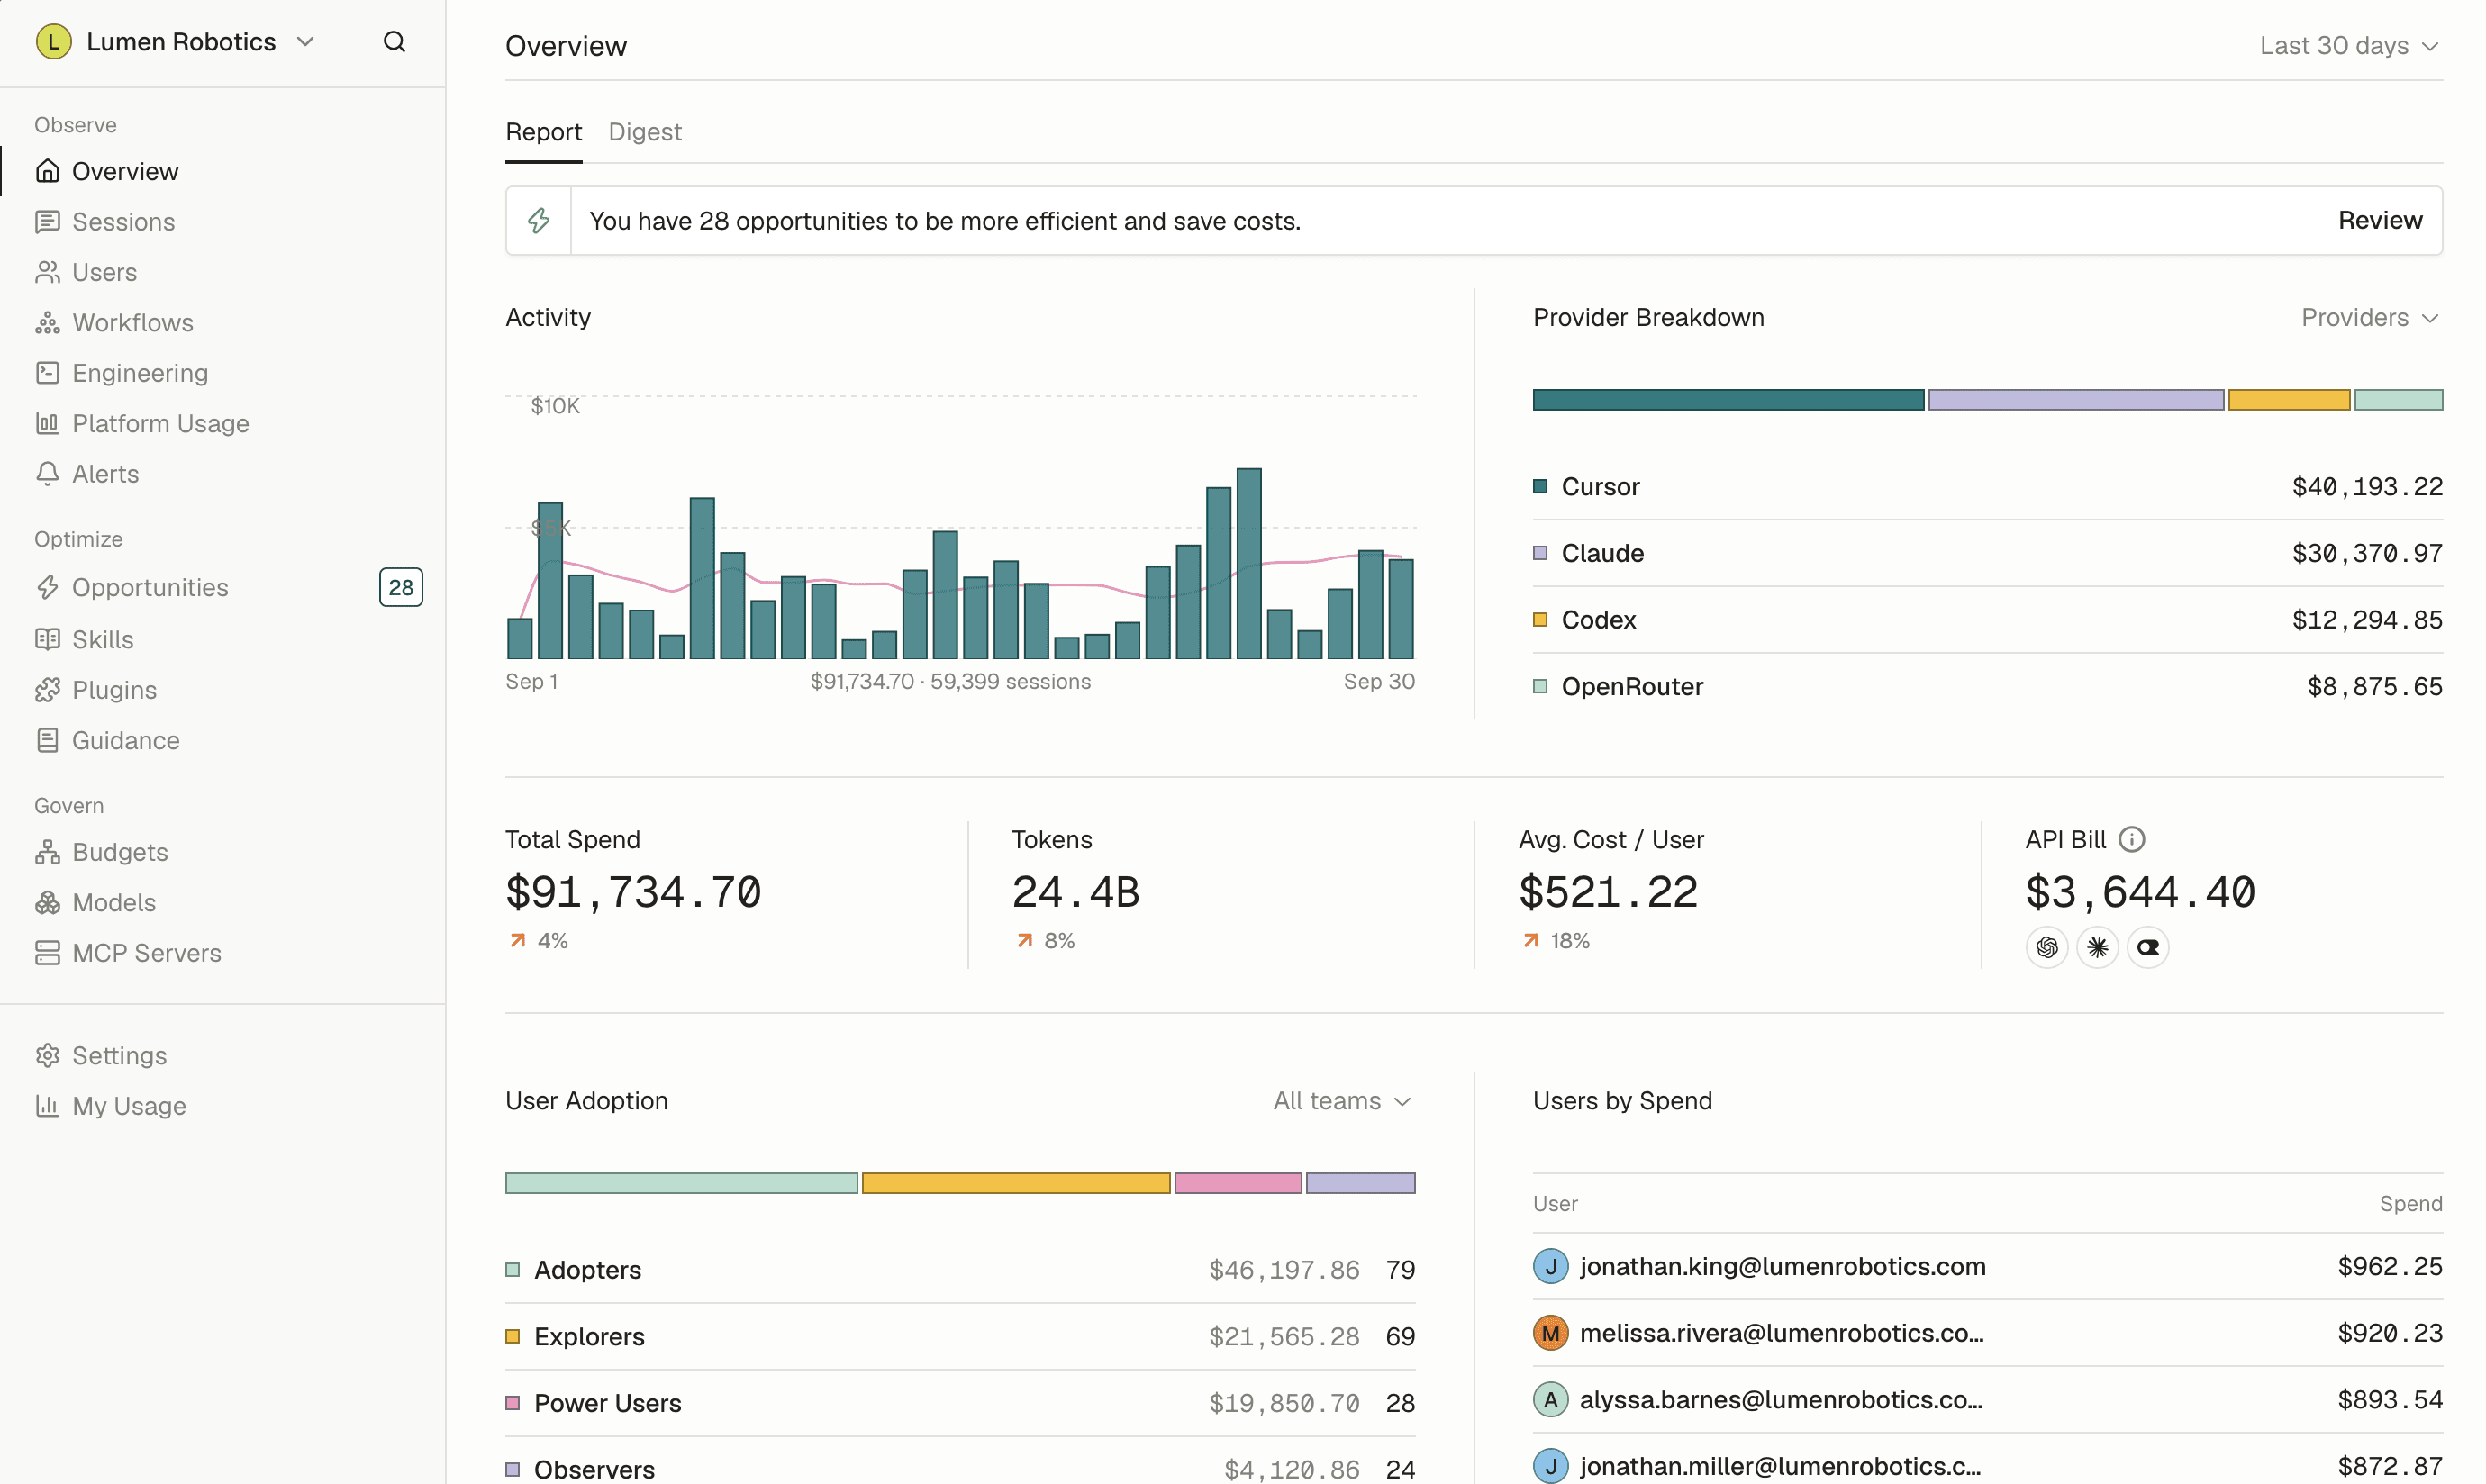Click the Engineering terminal icon

pyautogui.click(x=47, y=373)
